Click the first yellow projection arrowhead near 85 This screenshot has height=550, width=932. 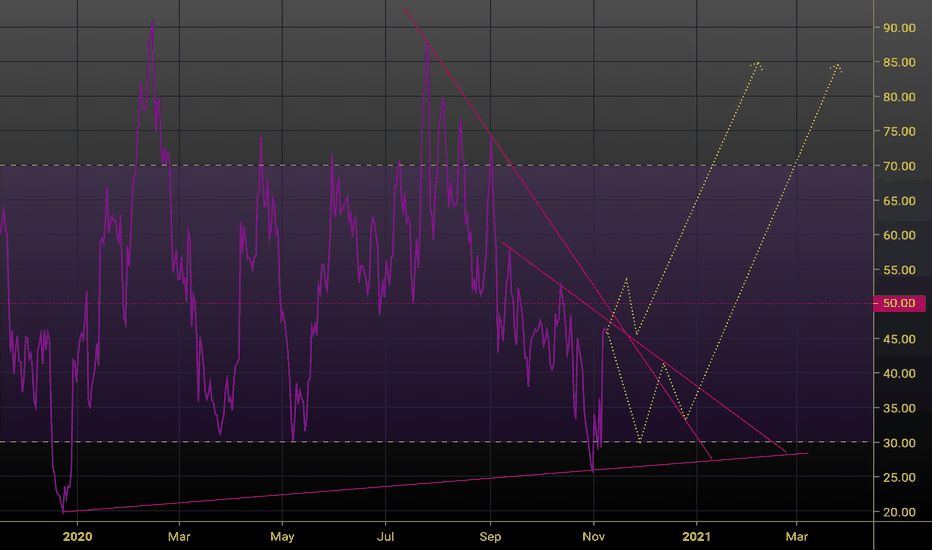757,65
